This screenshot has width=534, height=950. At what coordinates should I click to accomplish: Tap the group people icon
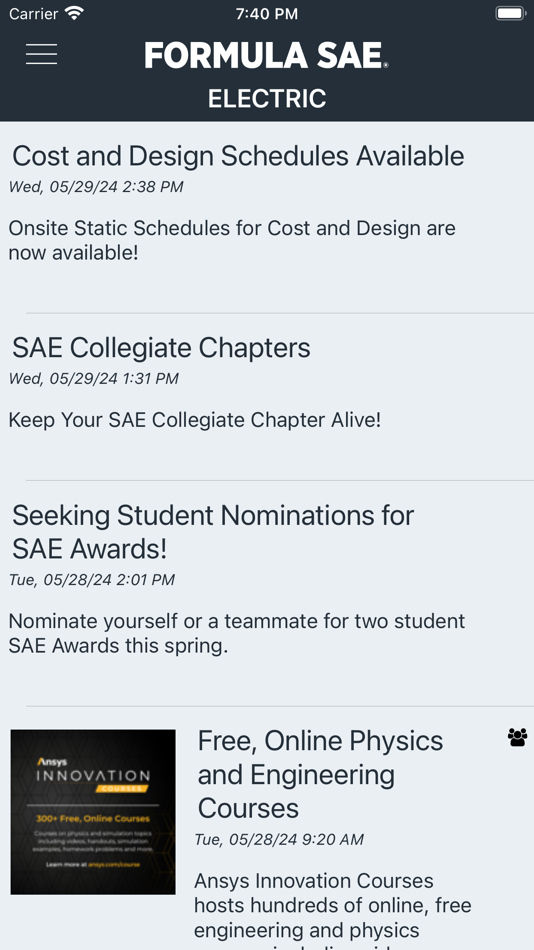pos(517,737)
